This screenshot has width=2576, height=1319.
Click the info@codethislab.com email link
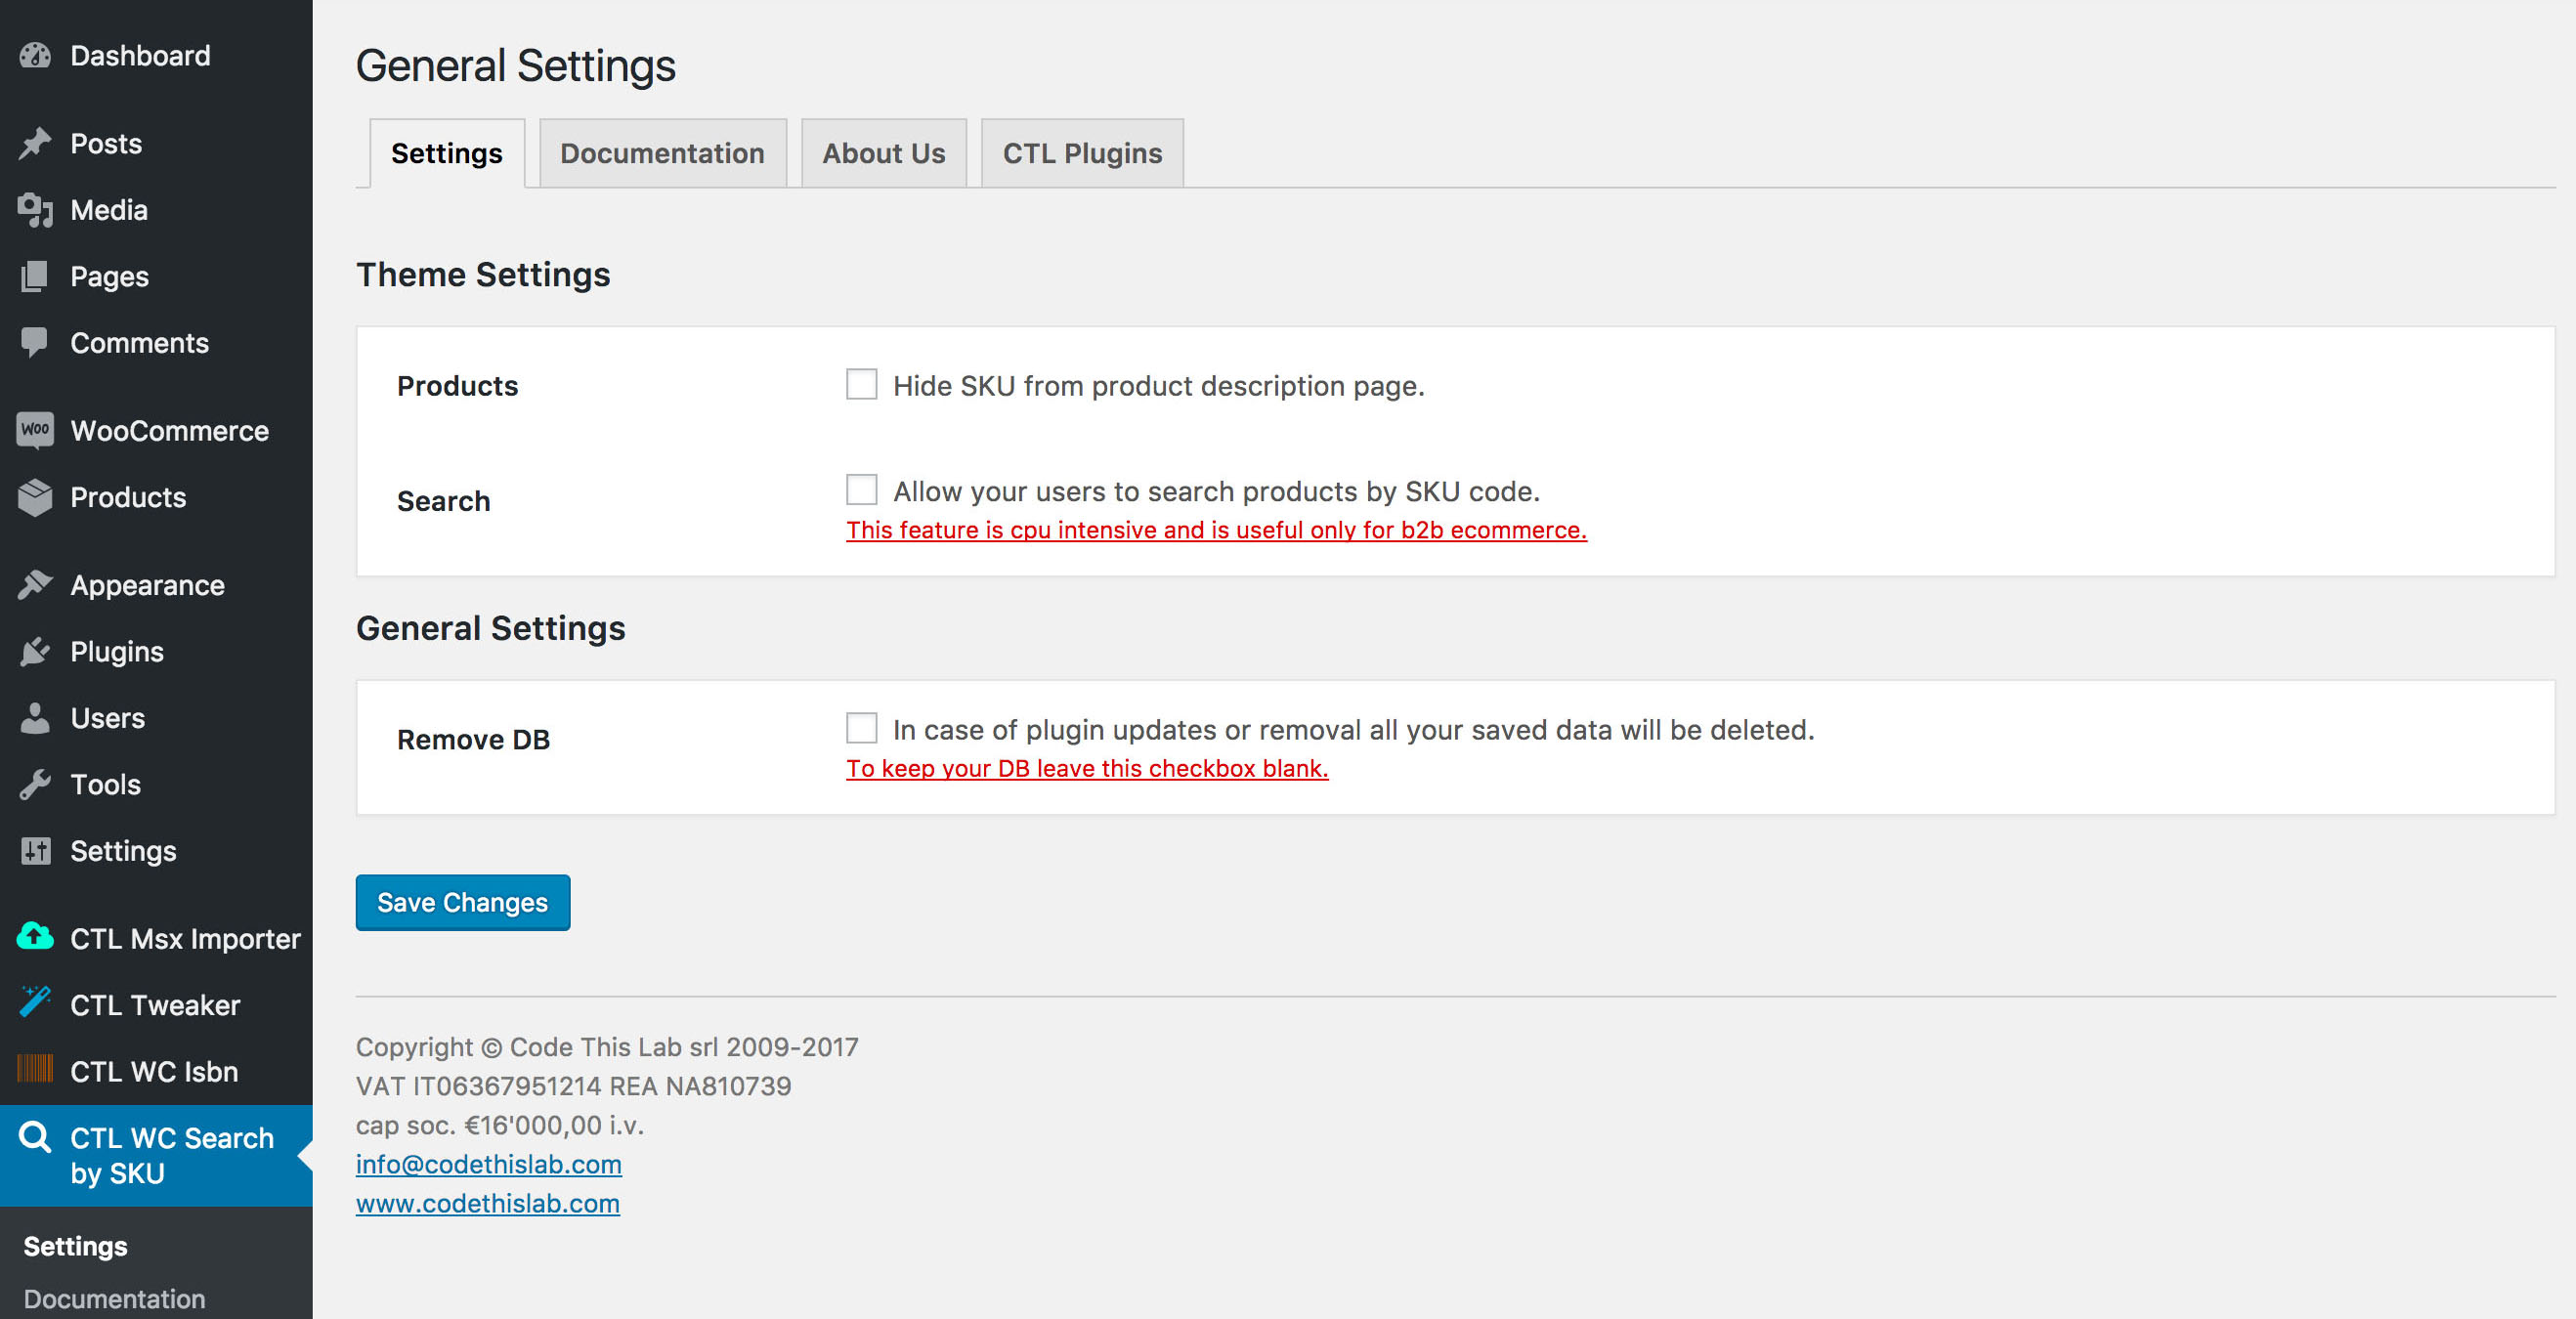(489, 1164)
